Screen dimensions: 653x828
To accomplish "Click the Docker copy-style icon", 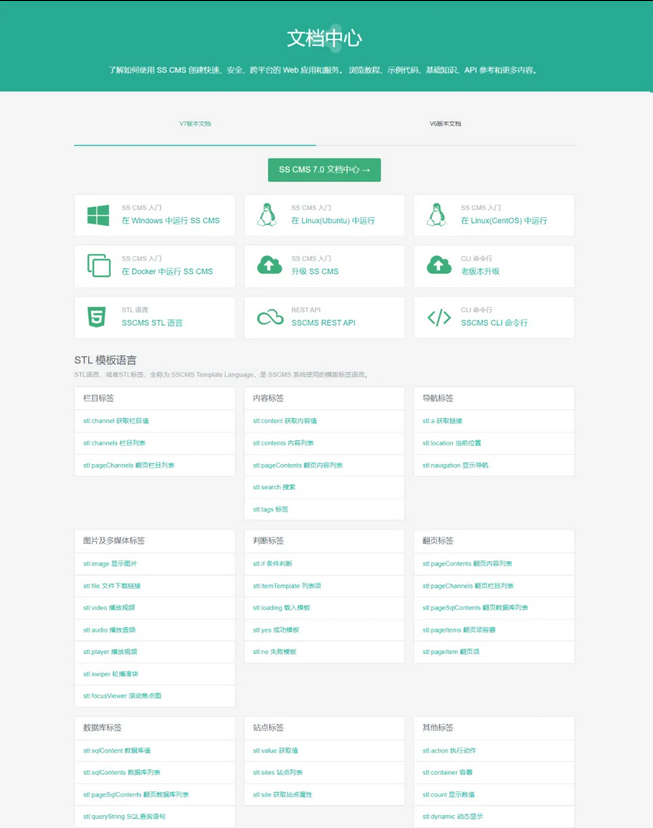I will click(98, 265).
